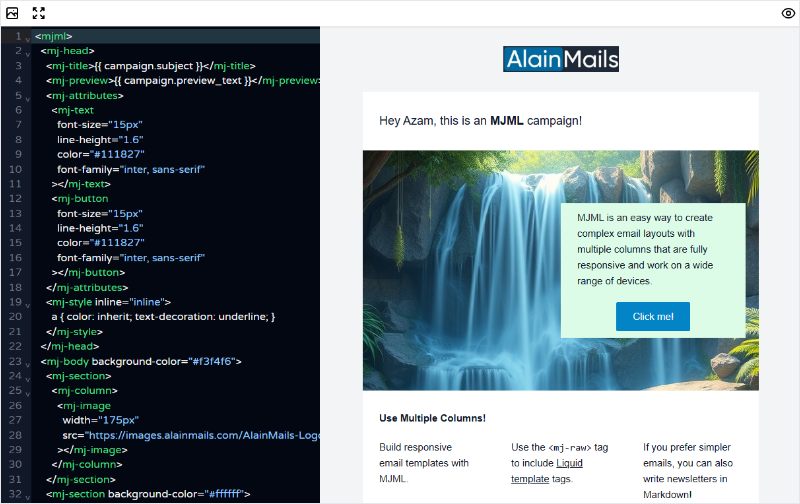Click the AlainMails logo in the preview
The image size is (800, 504).
pyautogui.click(x=560, y=59)
